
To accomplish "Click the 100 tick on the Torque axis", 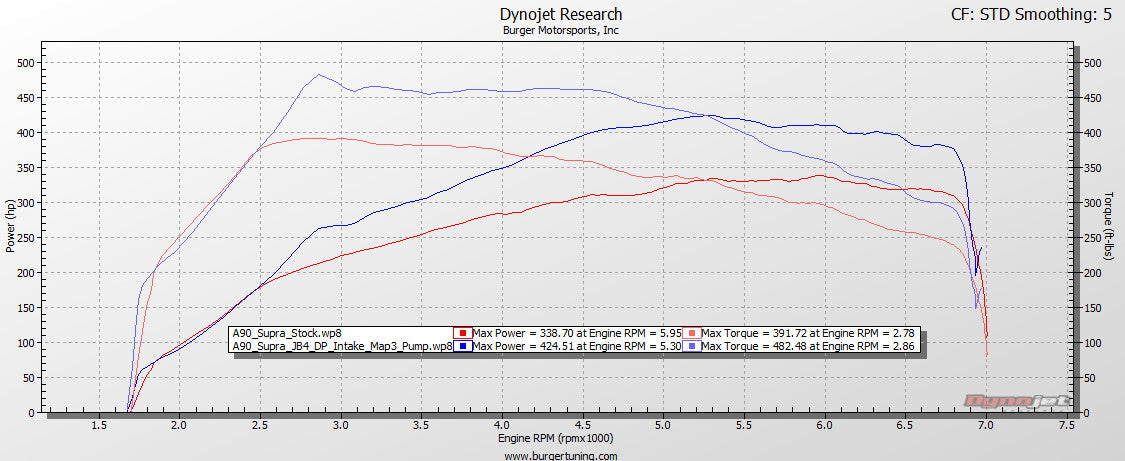I will click(1091, 343).
